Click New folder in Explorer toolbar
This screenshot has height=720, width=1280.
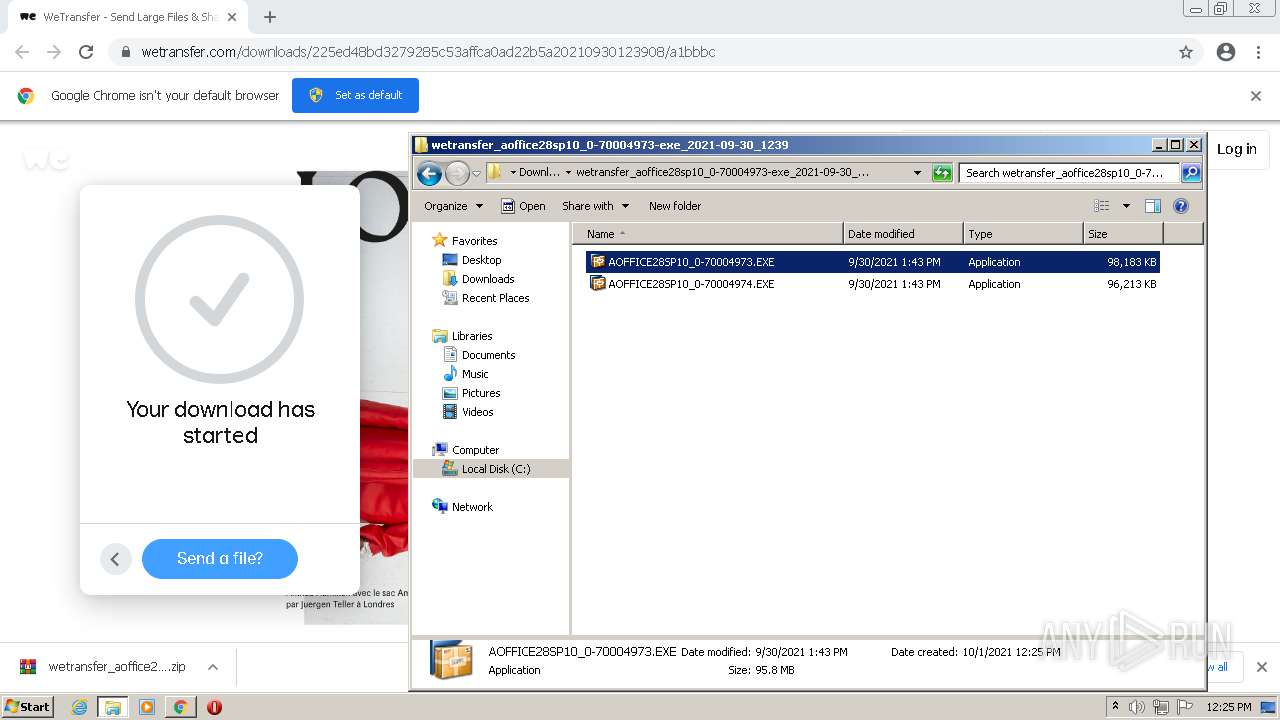pos(675,206)
